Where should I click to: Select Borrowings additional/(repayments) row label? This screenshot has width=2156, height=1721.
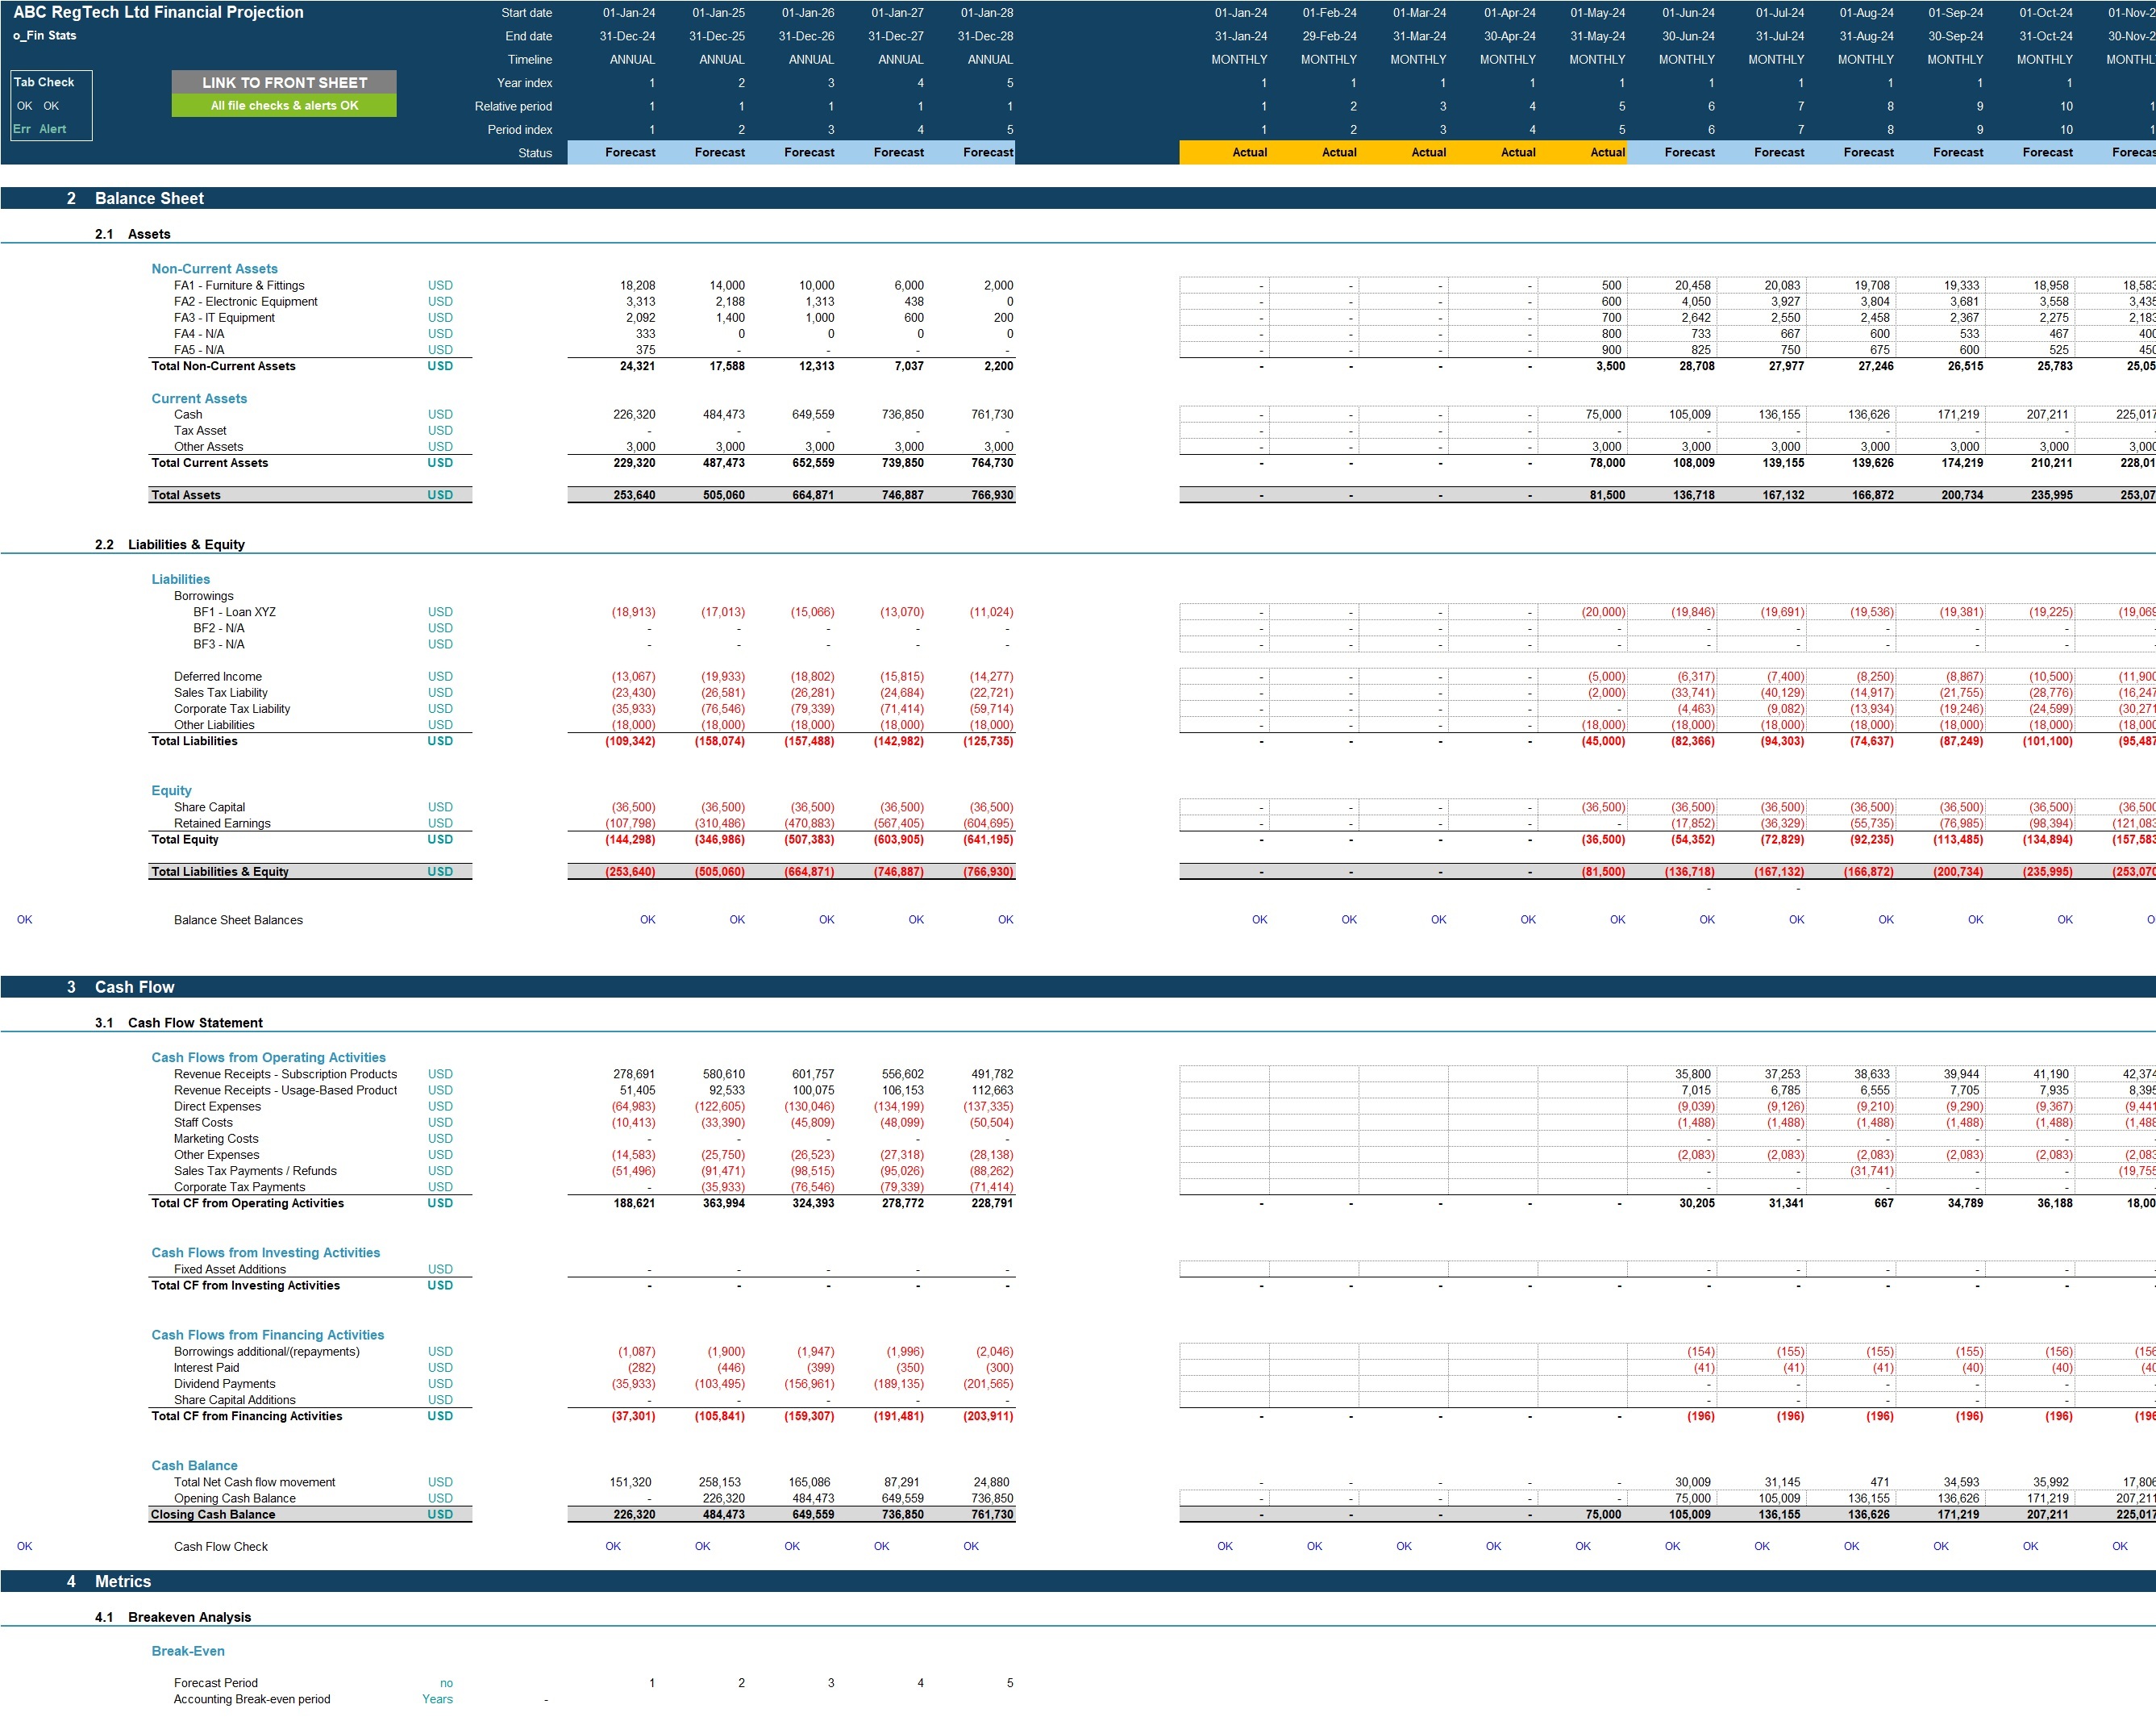[x=267, y=1351]
